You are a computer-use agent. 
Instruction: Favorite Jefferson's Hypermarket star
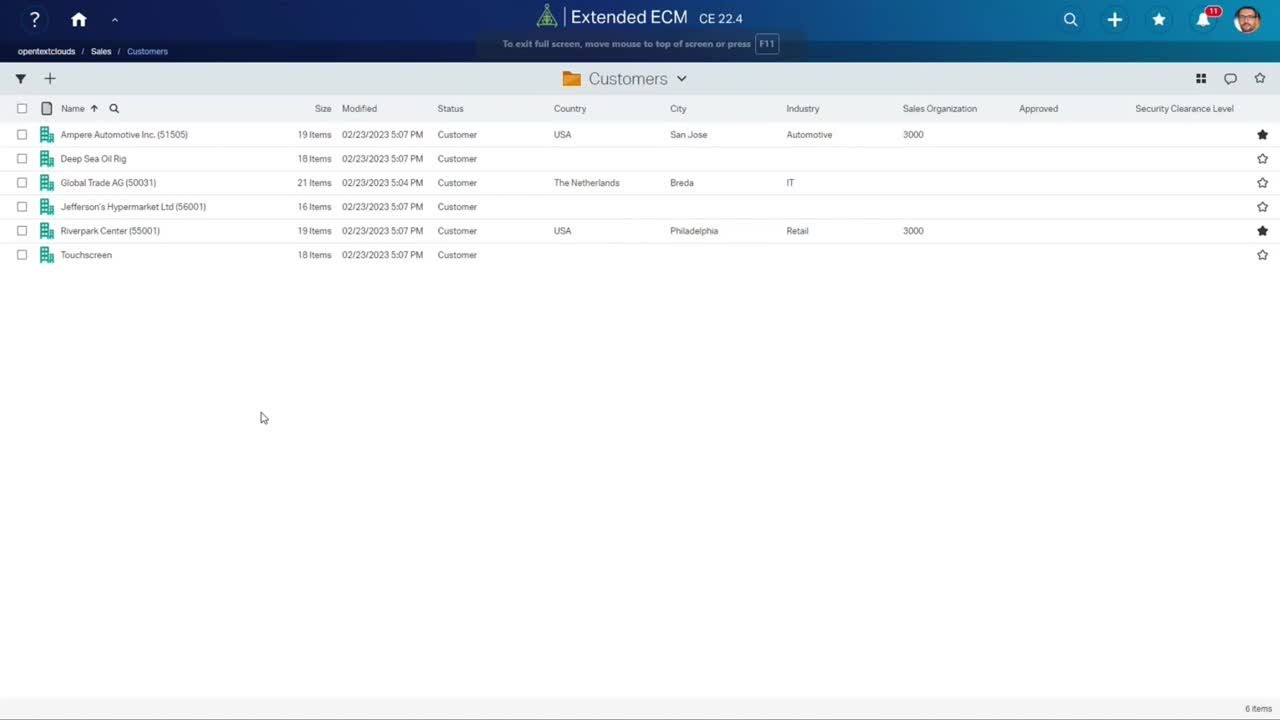(x=1262, y=207)
